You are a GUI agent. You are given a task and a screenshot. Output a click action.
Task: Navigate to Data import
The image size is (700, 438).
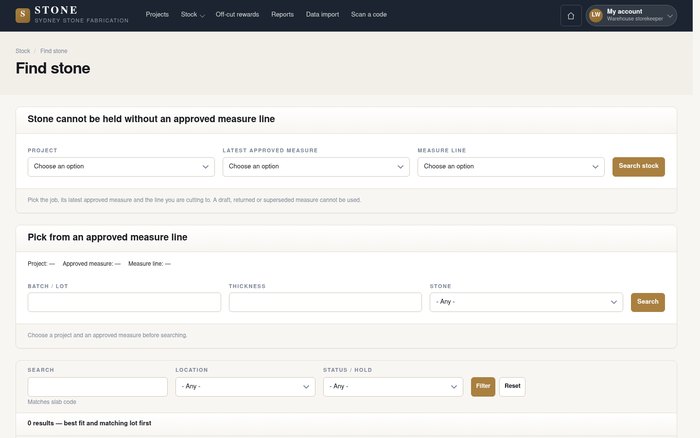point(322,14)
